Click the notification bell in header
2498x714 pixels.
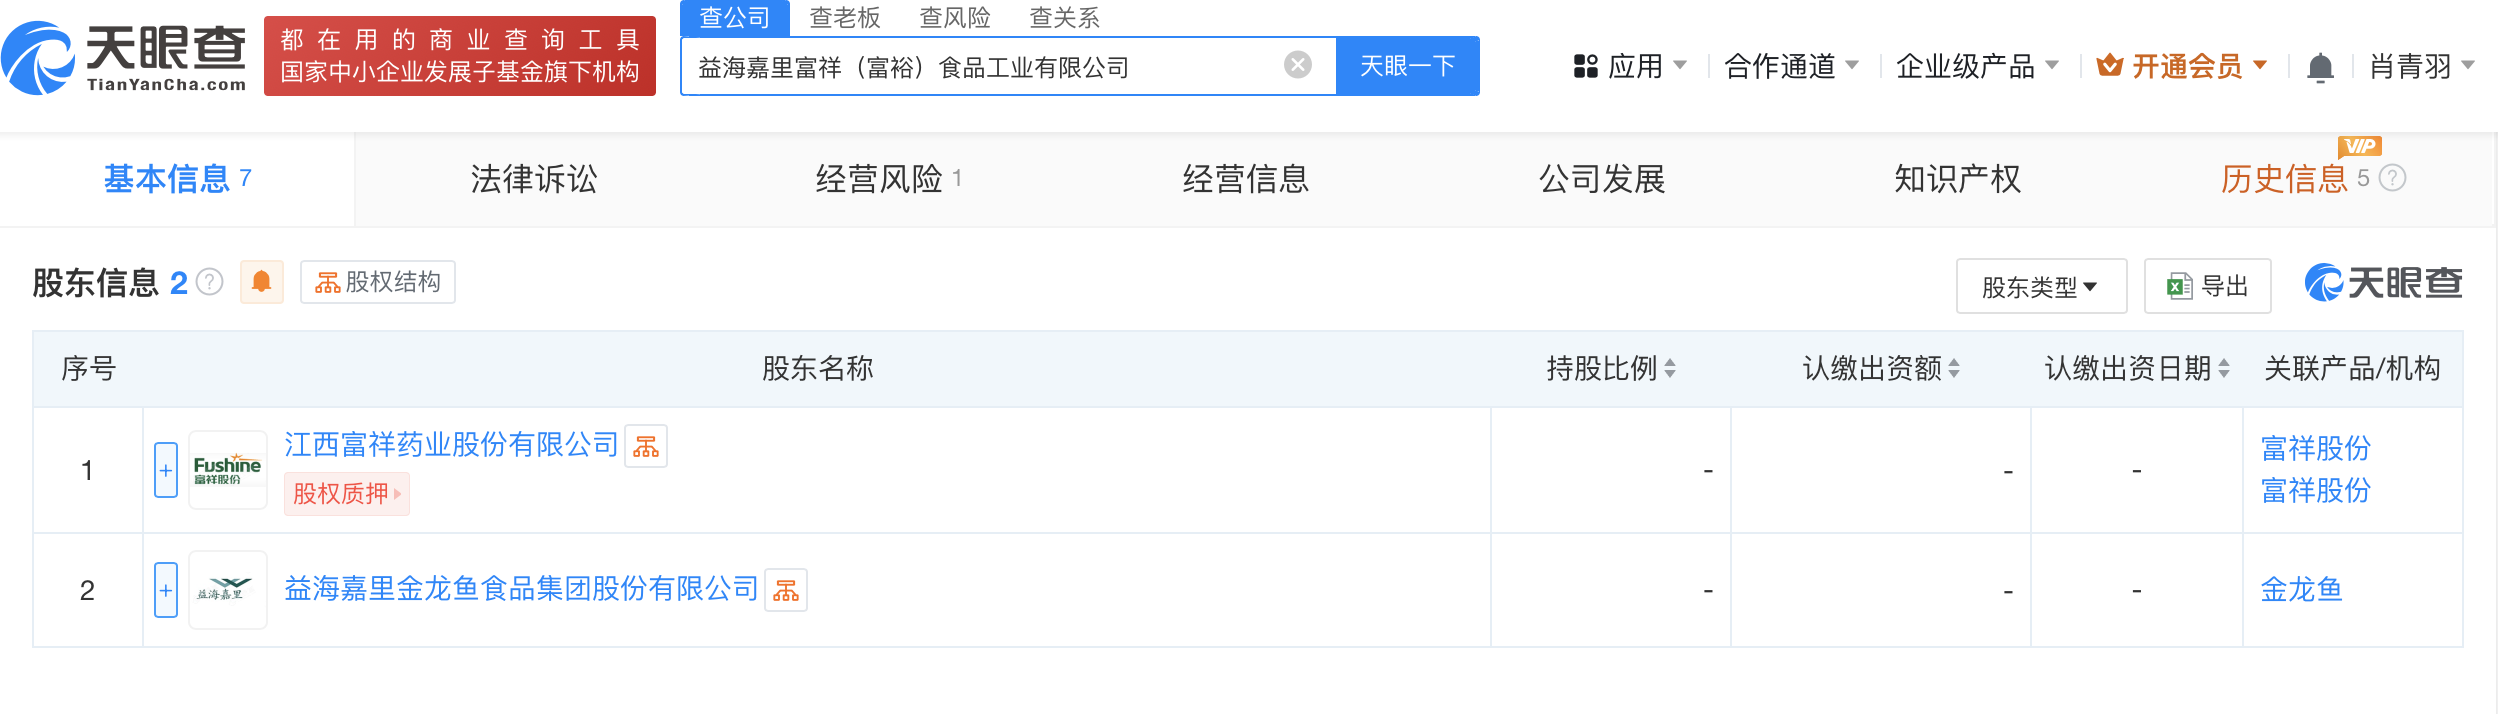pyautogui.click(x=2319, y=67)
